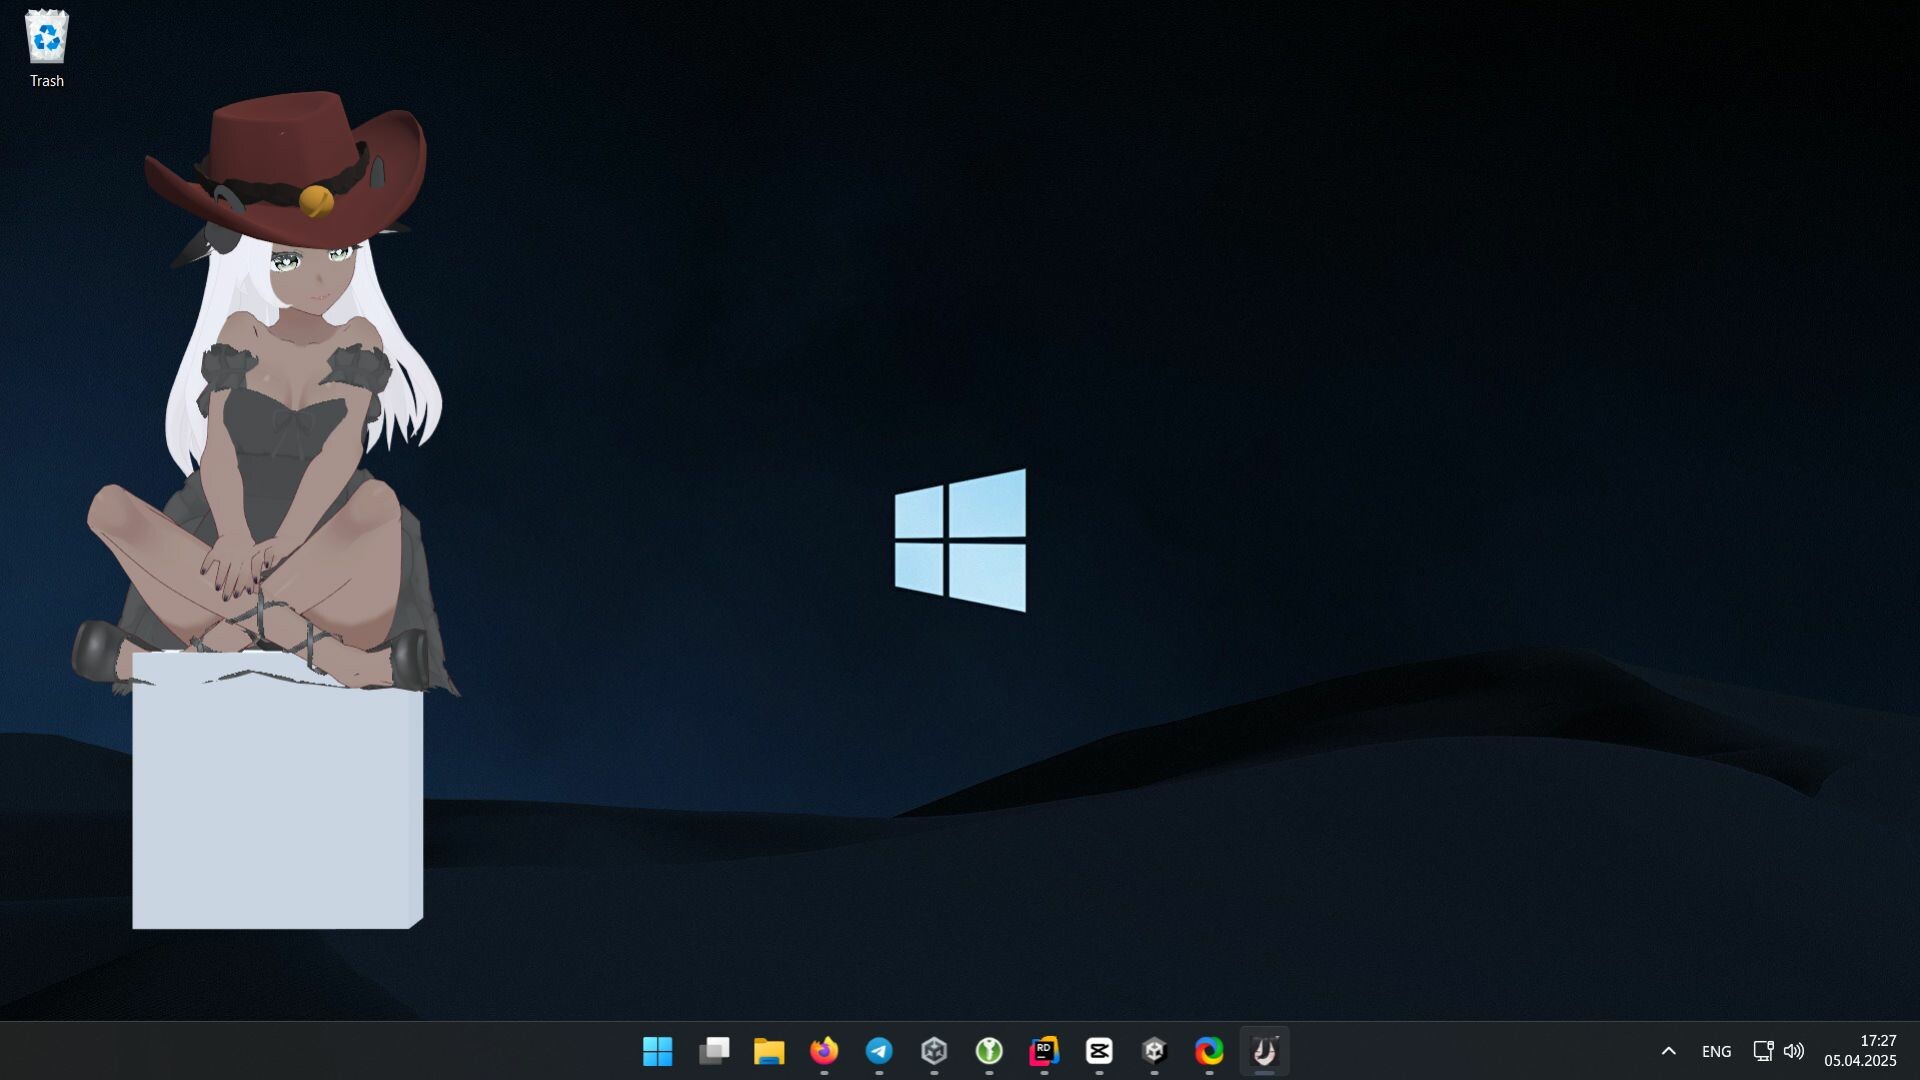Image resolution: width=1920 pixels, height=1080 pixels.
Task: Launch File Explorer from the taskbar
Action: tap(769, 1051)
